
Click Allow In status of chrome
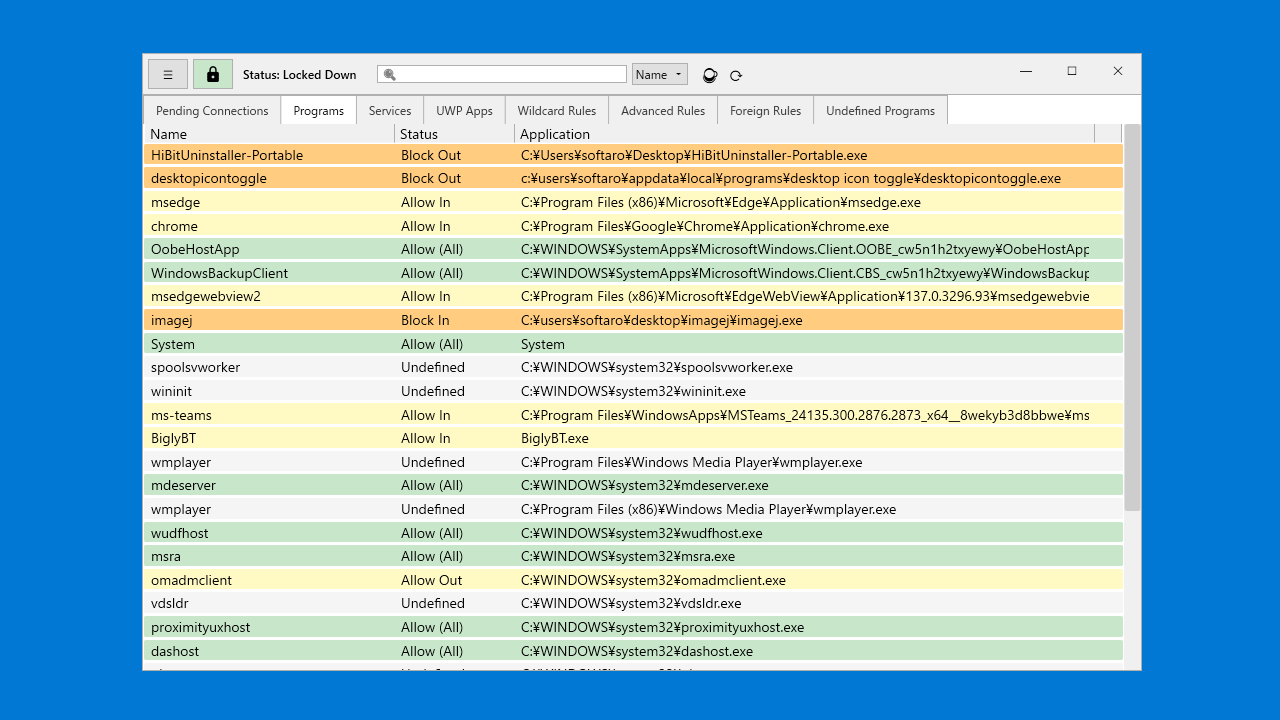pos(425,226)
